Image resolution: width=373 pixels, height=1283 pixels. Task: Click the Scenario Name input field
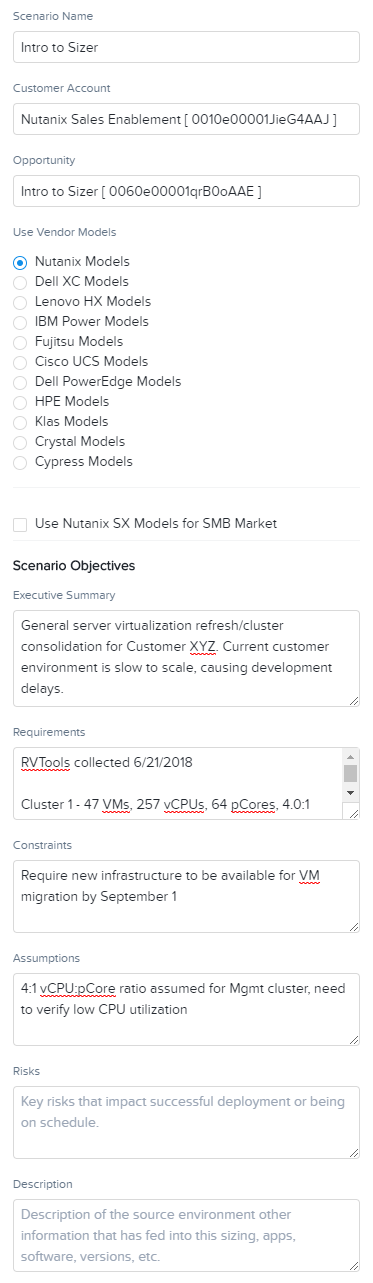186,47
